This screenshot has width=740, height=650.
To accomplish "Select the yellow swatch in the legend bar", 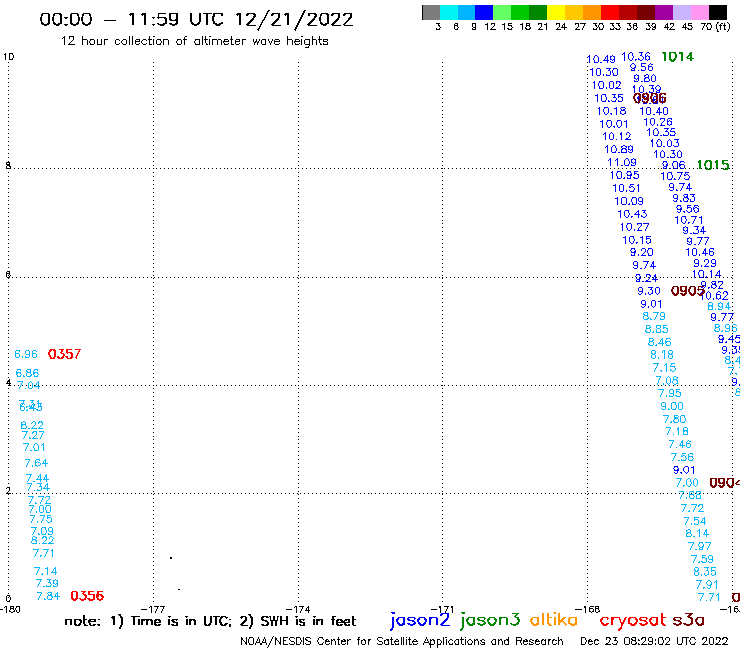I will (555, 12).
